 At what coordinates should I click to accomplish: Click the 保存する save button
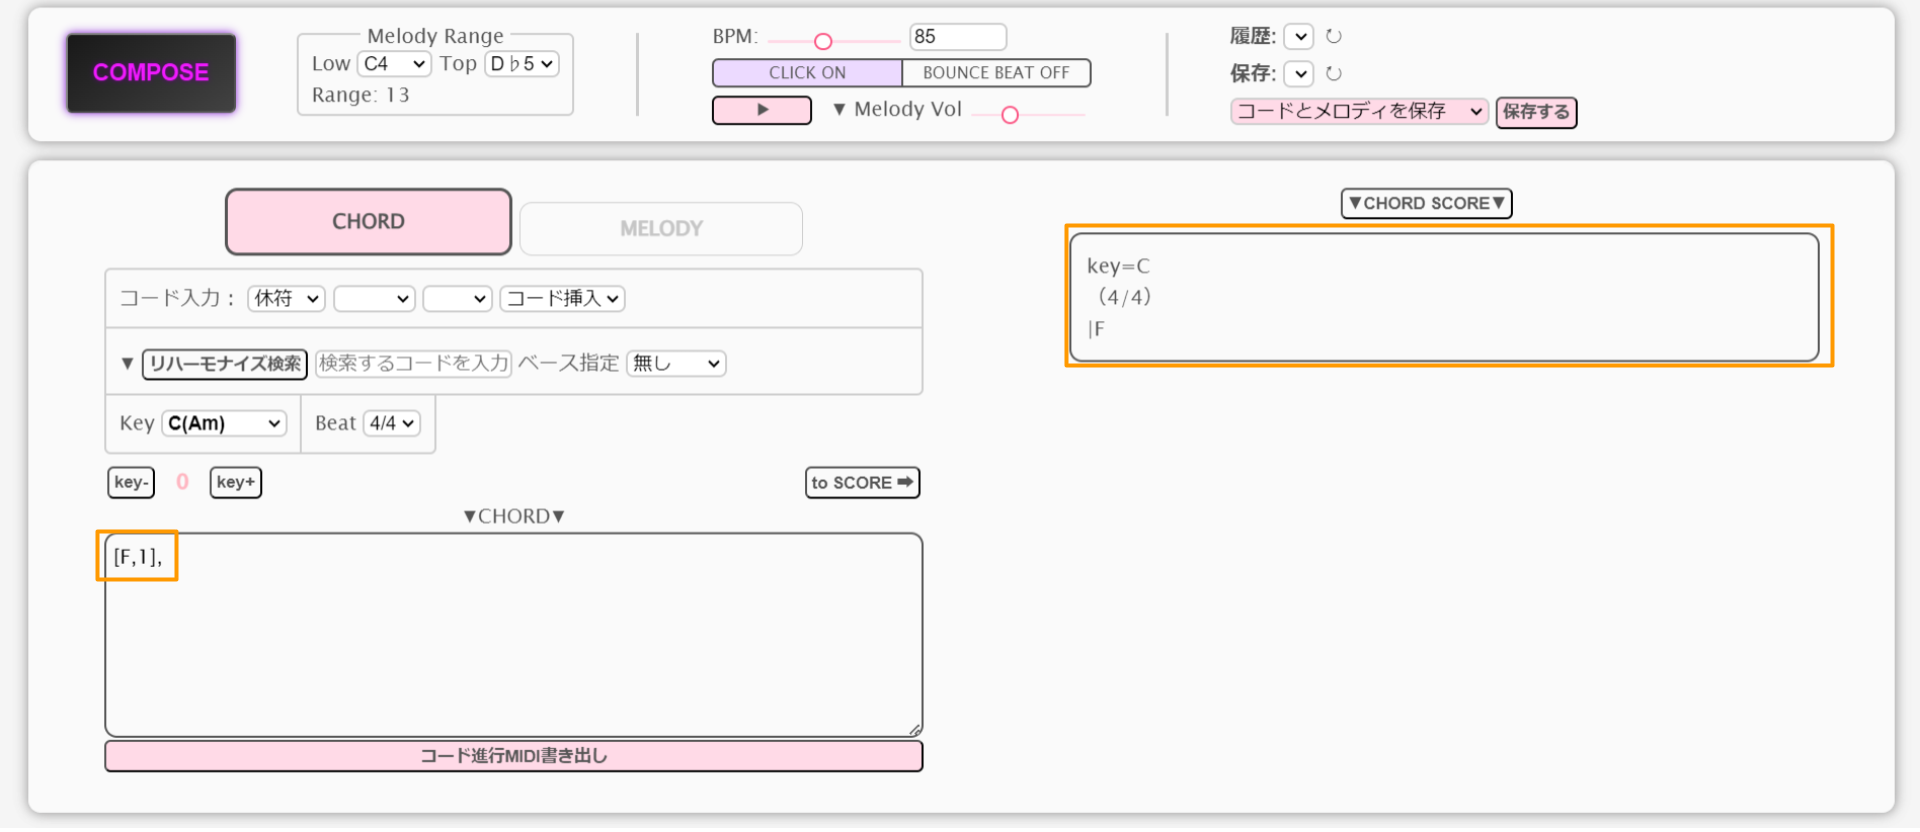1536,112
